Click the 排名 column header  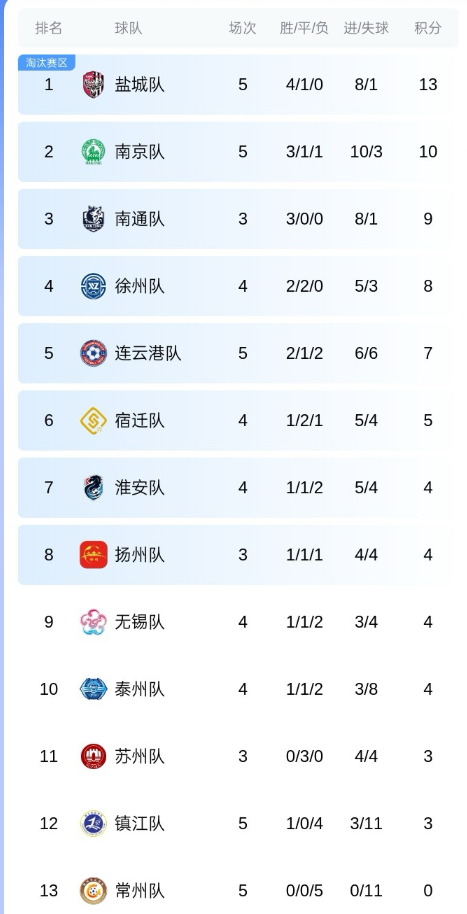coord(48,28)
